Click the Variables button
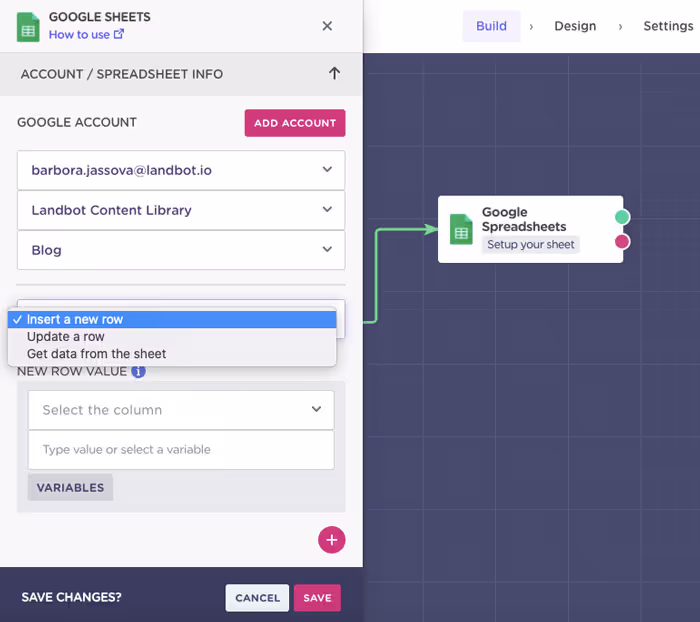Viewport: 700px width, 622px height. [70, 487]
